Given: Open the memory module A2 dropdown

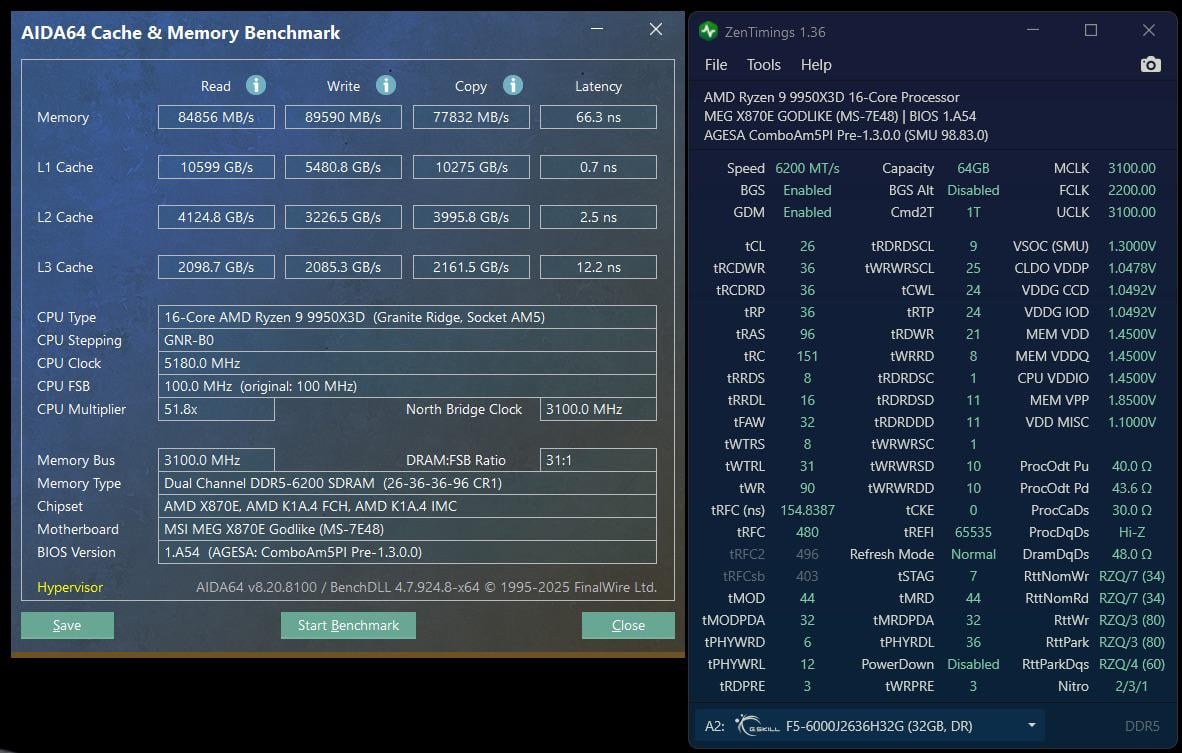Looking at the screenshot, I should point(1031,725).
